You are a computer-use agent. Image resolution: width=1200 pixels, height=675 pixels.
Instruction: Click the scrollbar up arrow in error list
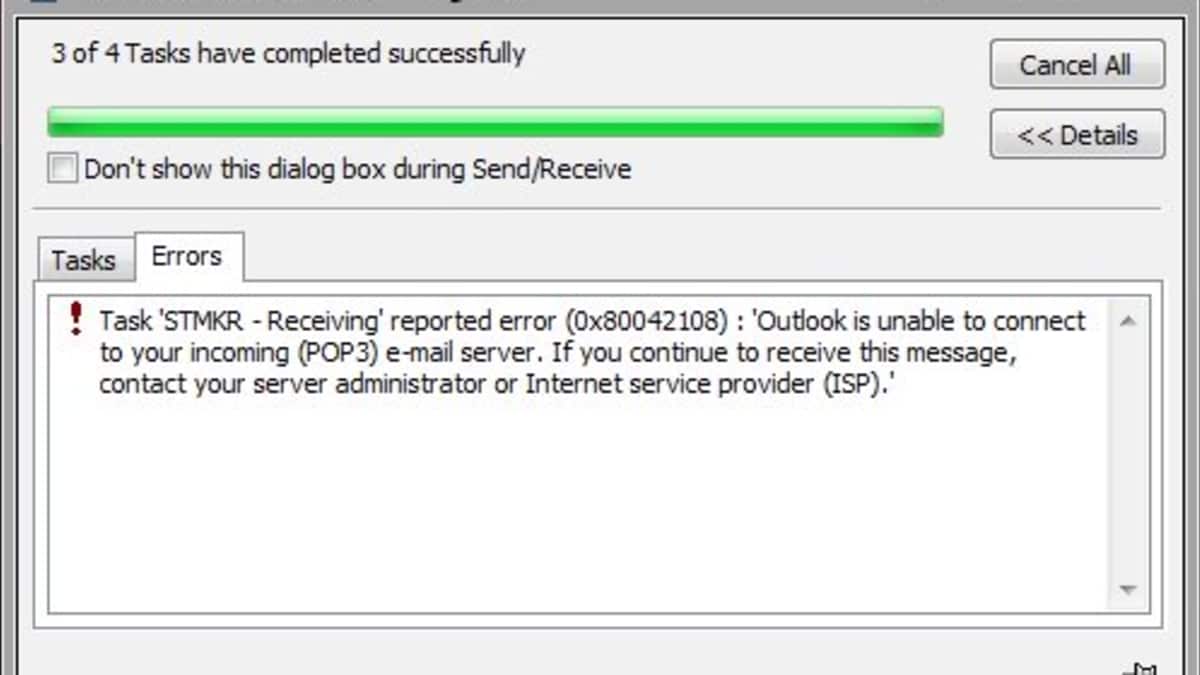[x=1128, y=321]
